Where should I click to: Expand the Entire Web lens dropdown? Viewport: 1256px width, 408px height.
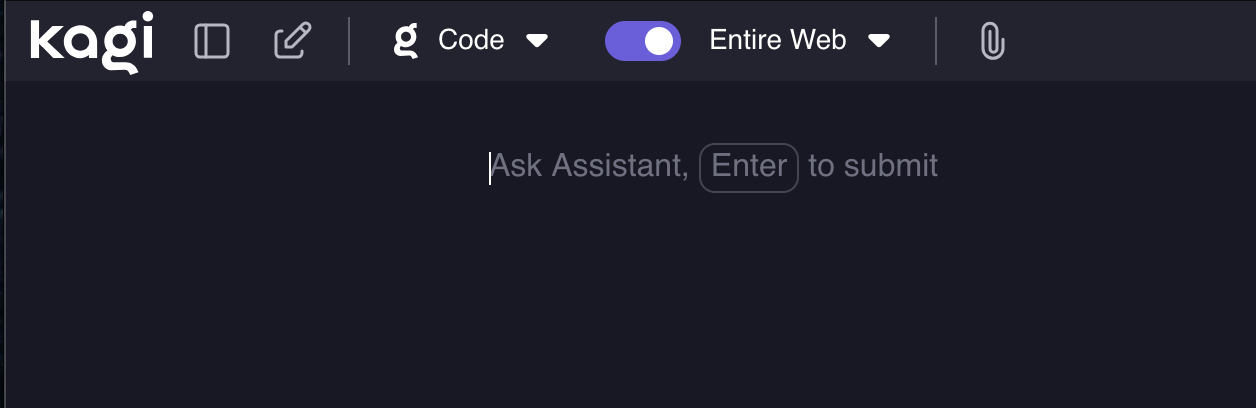[798, 41]
